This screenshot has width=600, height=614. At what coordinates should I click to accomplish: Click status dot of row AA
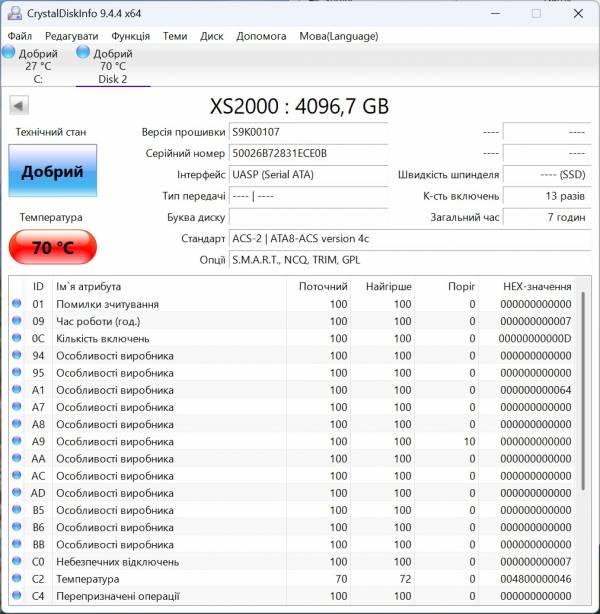tap(16, 458)
